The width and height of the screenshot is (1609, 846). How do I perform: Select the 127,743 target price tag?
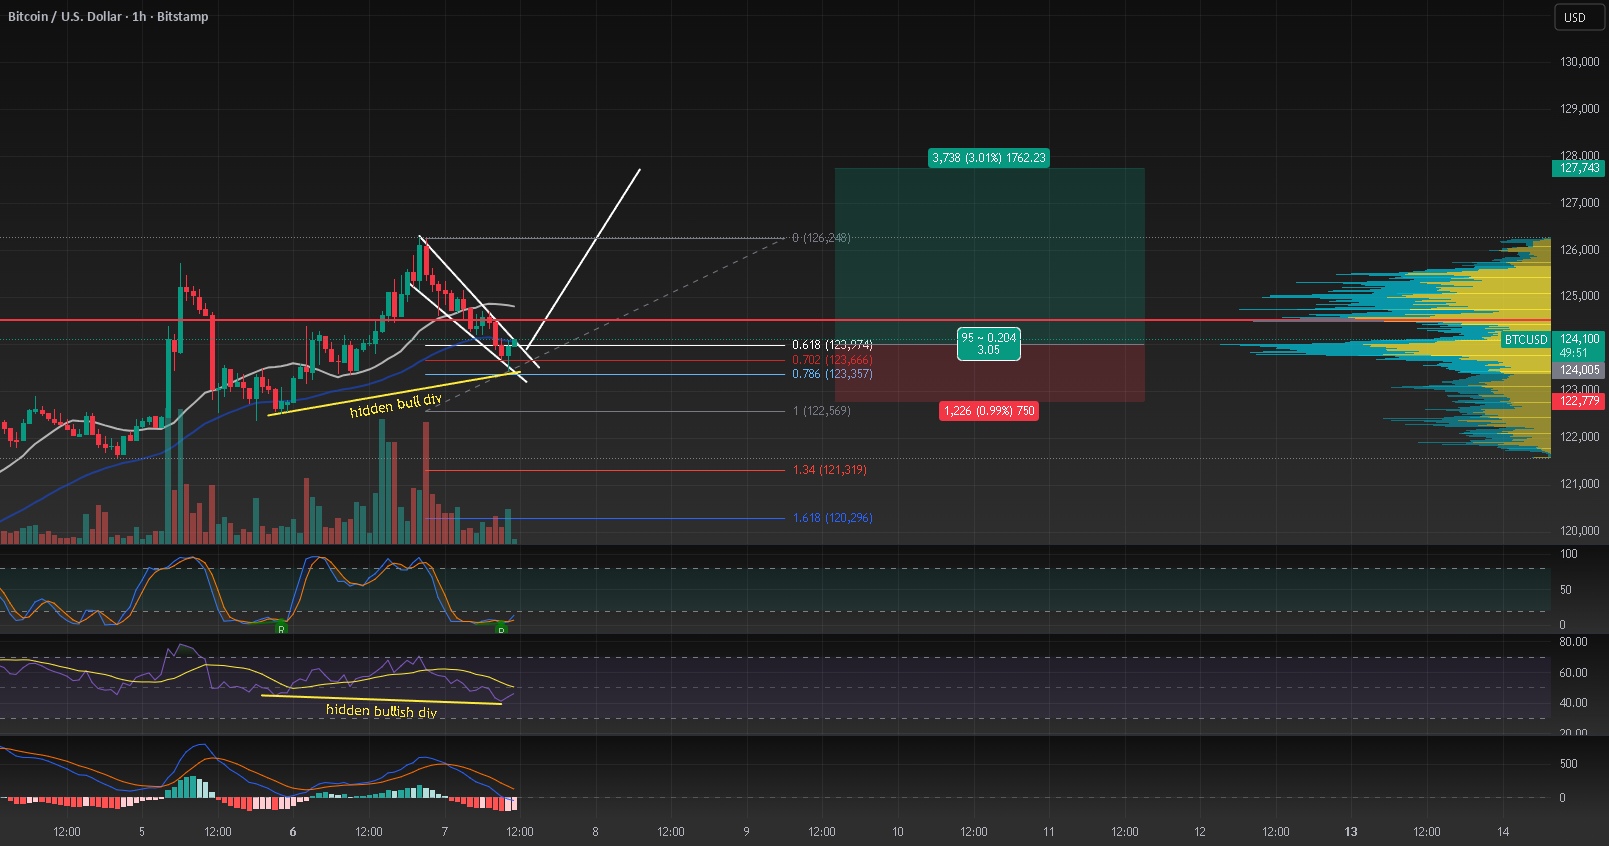point(1579,168)
